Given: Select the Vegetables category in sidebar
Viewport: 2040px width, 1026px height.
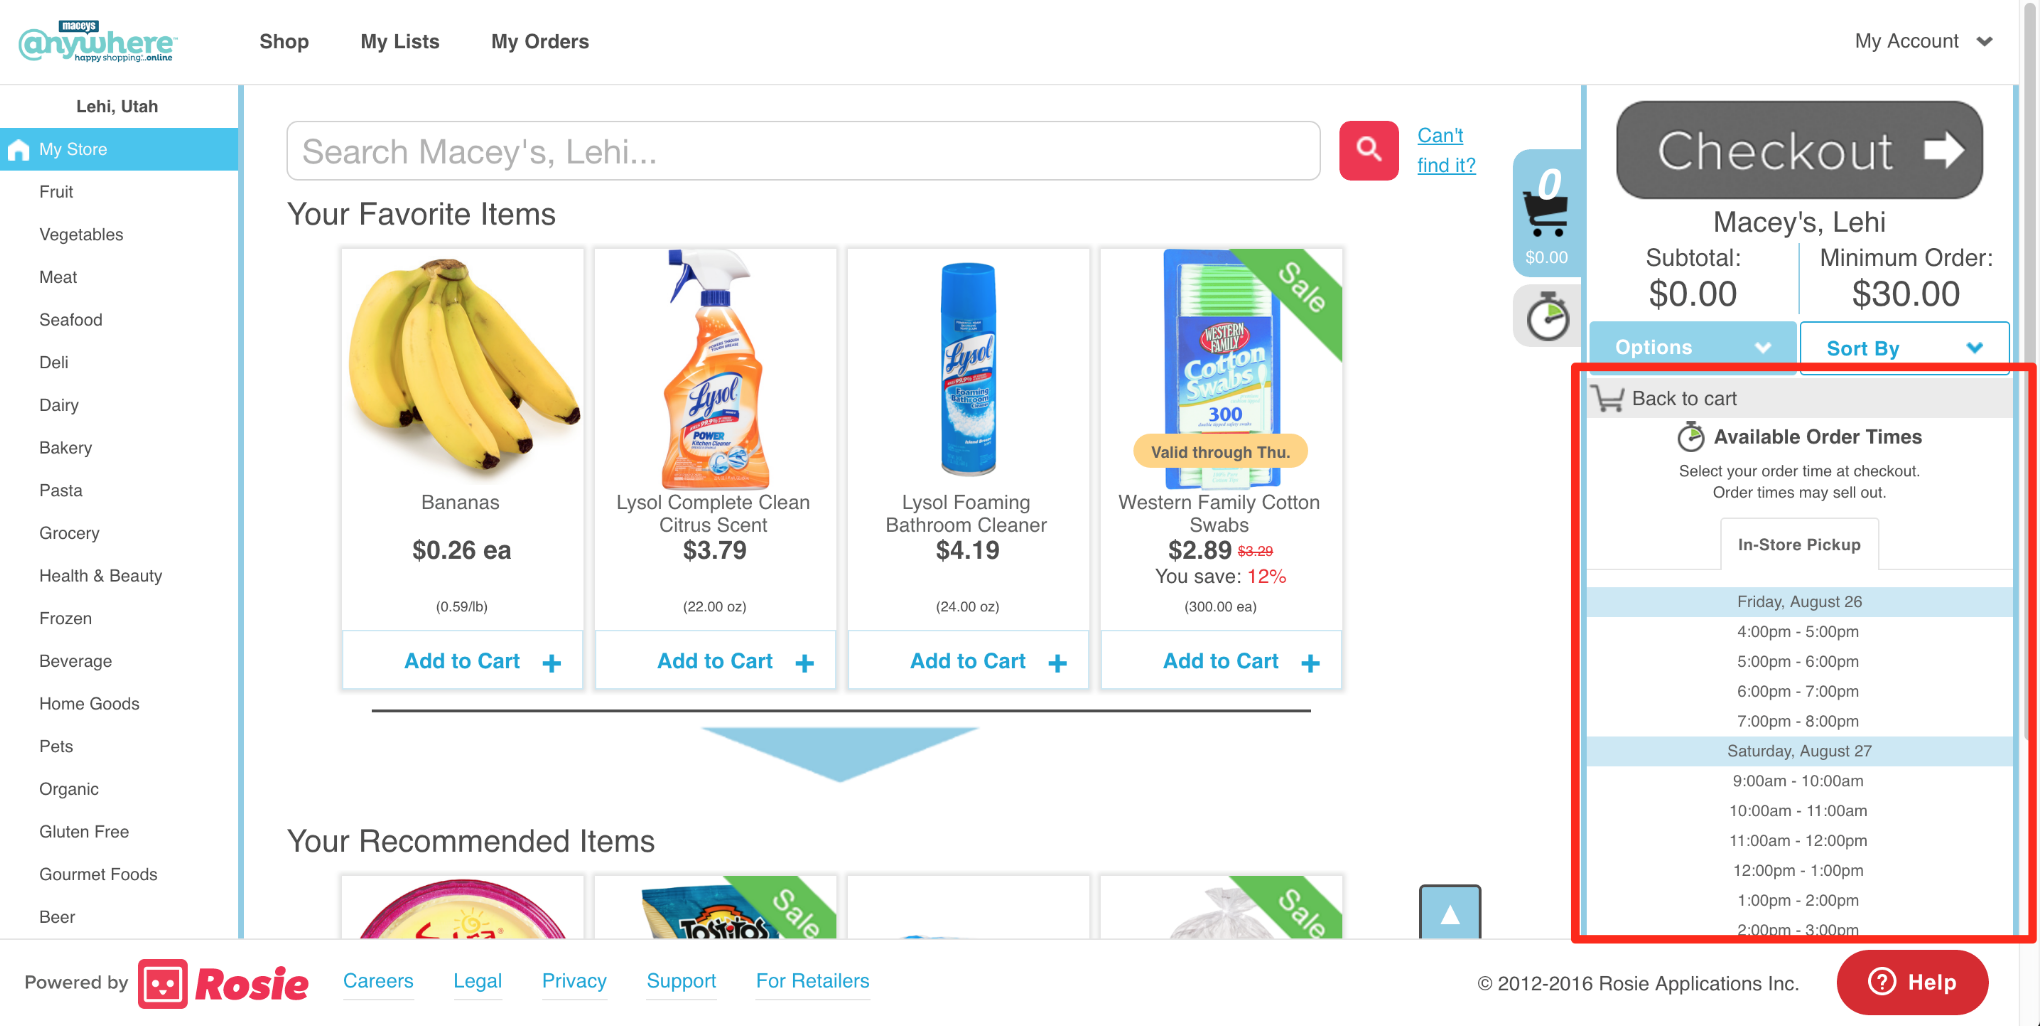Looking at the screenshot, I should (x=82, y=235).
